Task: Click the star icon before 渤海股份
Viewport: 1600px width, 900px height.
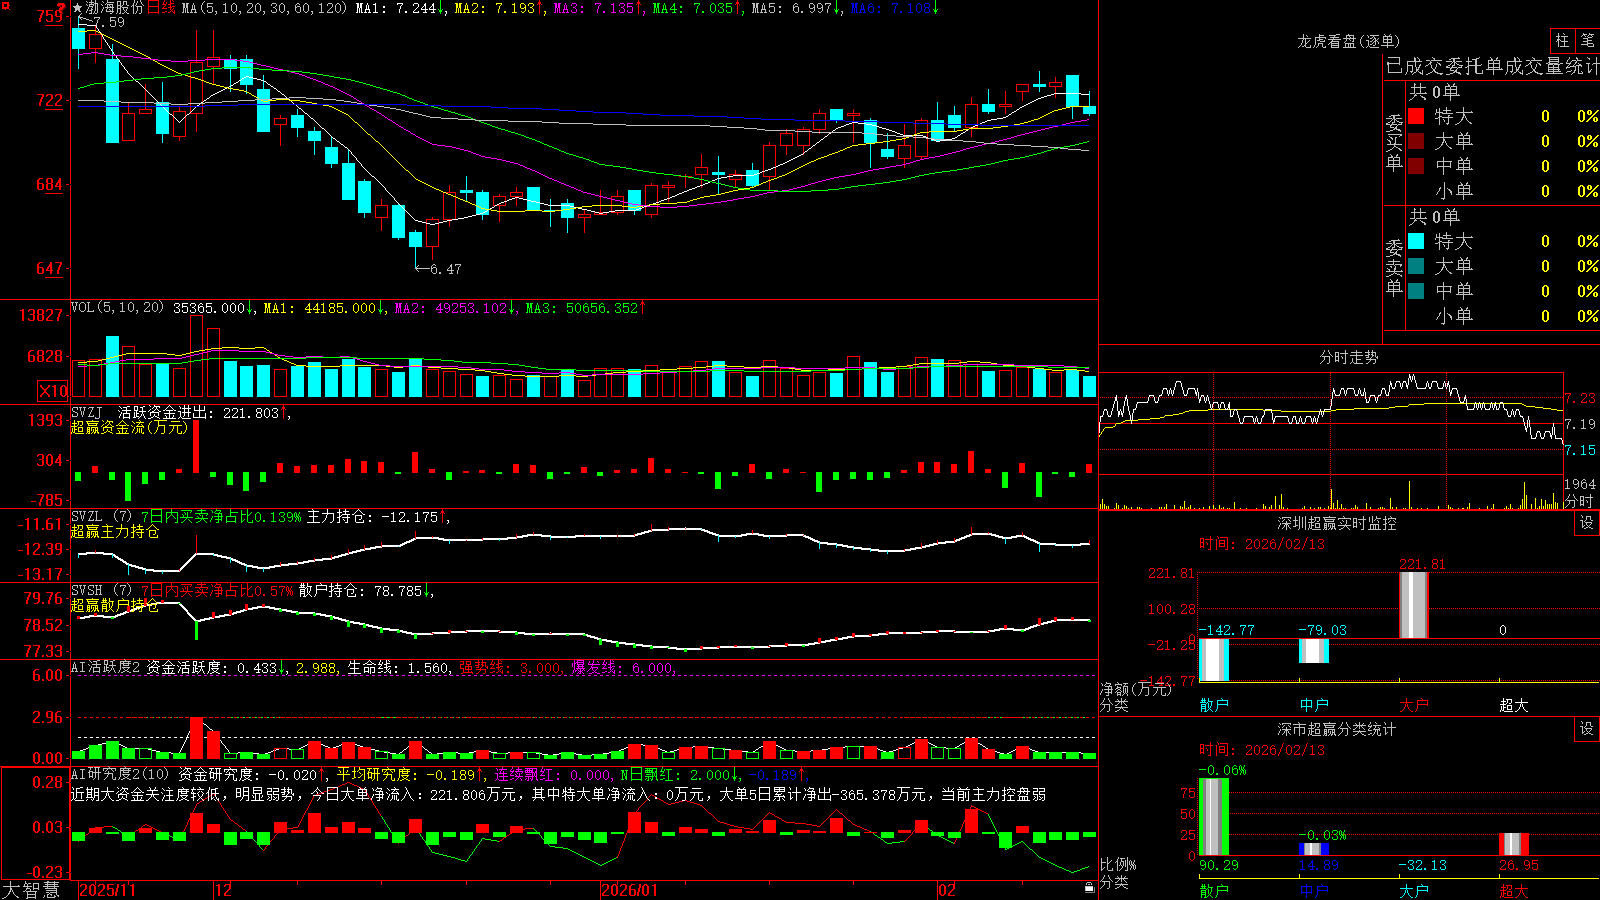Action: (77, 8)
